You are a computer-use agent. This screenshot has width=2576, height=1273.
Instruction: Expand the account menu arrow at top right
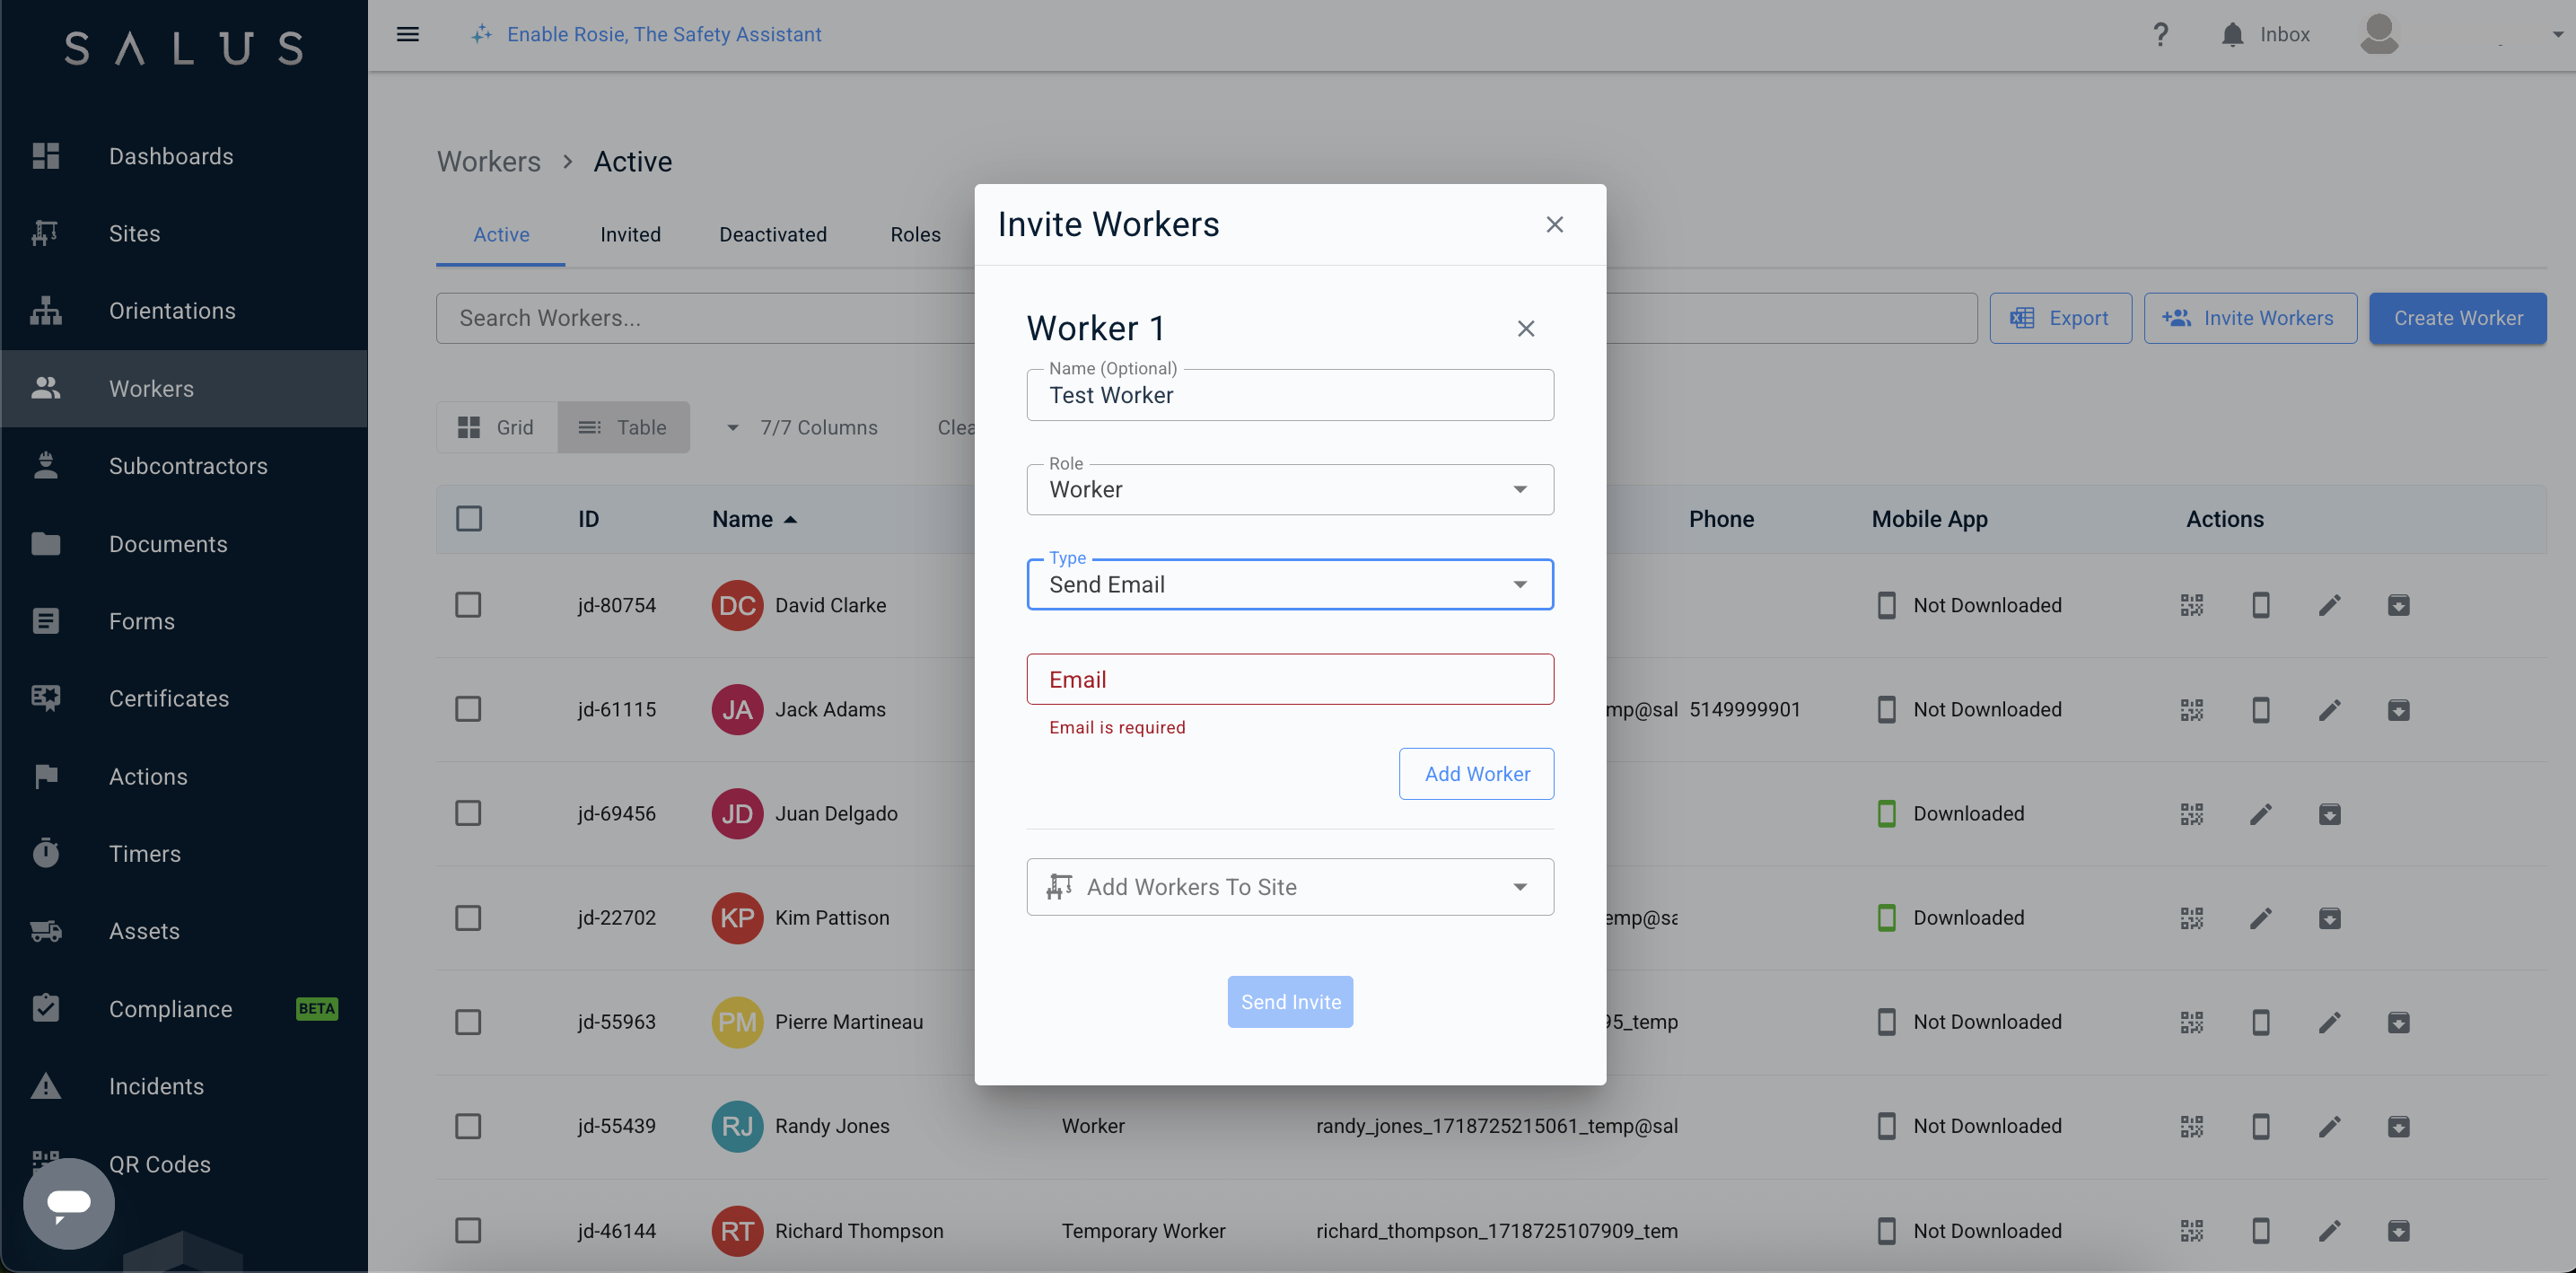[2557, 34]
